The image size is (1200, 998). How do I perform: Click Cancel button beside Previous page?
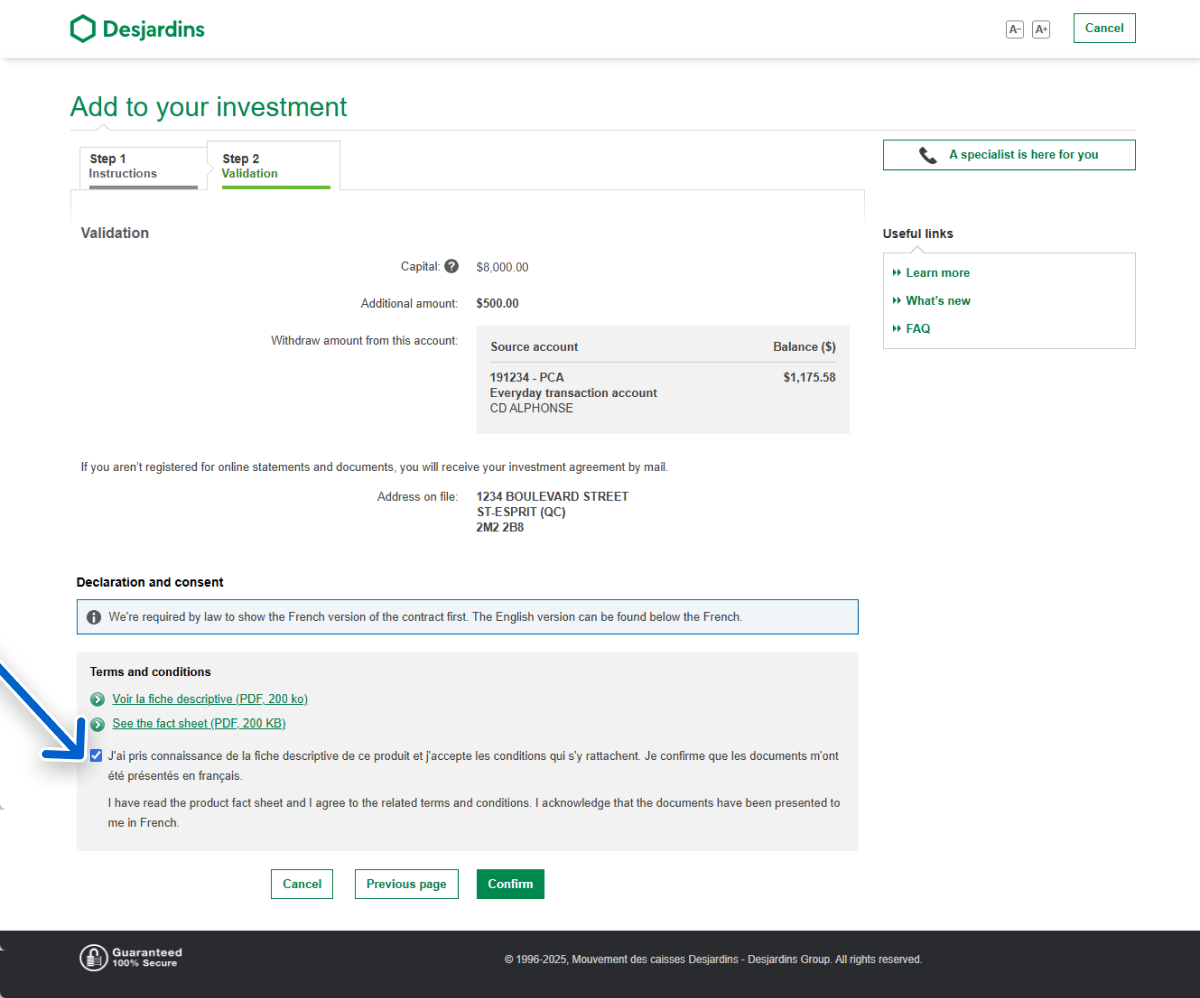coord(302,884)
